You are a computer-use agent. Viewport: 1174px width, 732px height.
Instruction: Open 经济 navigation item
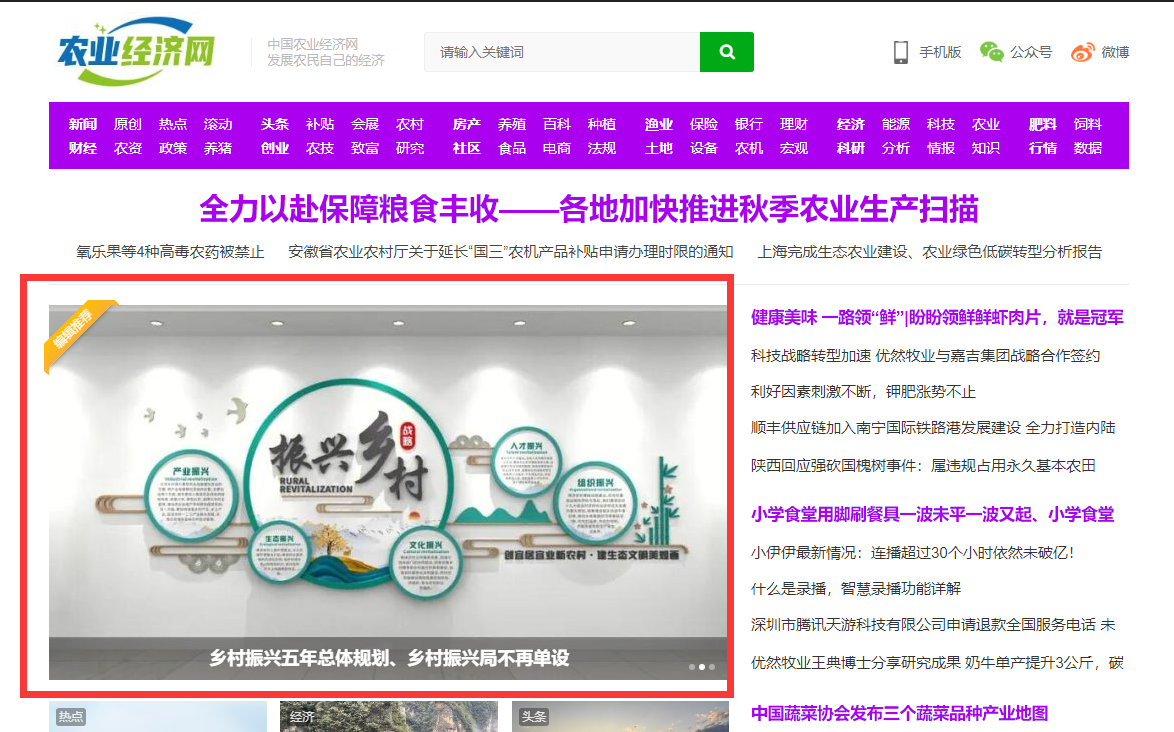coord(851,124)
